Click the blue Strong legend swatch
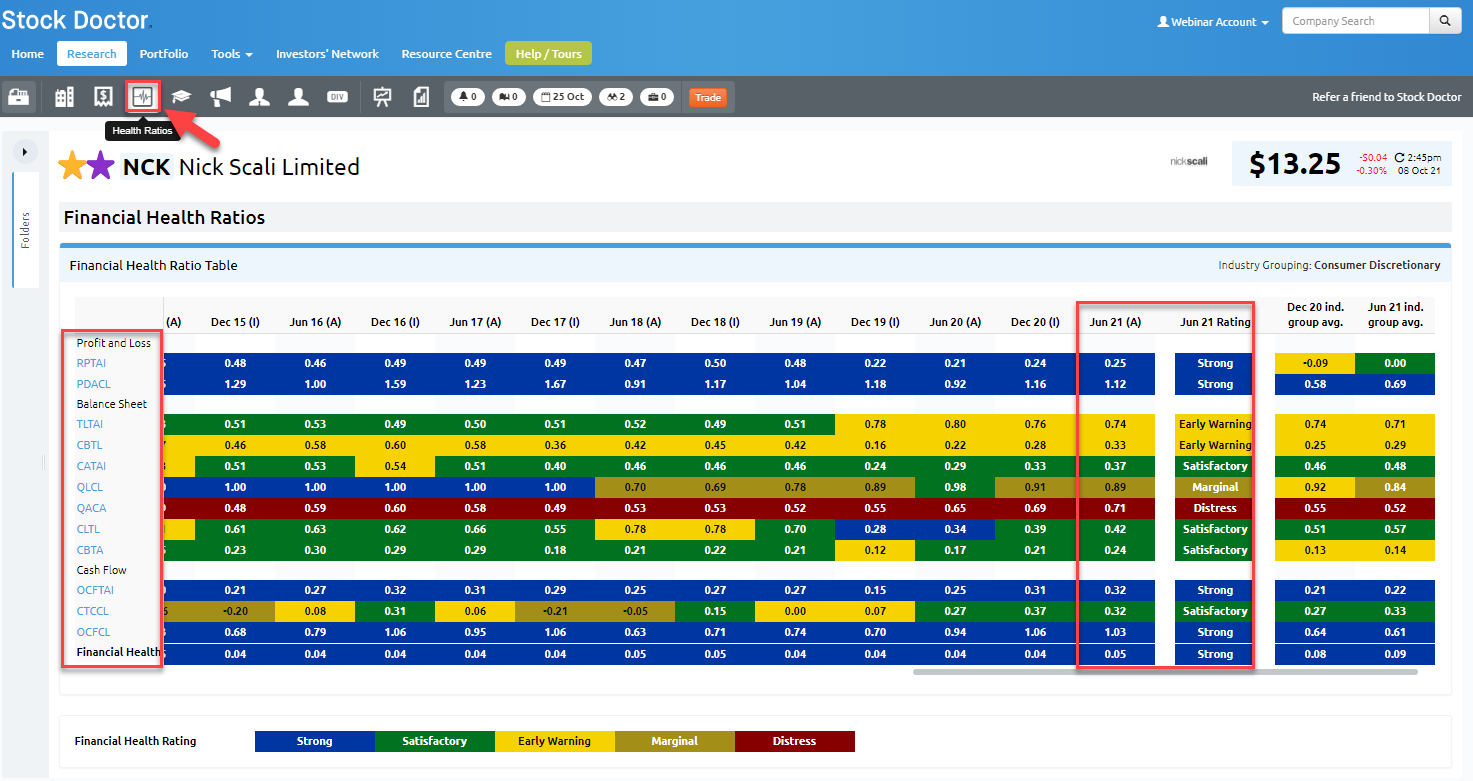The height and width of the screenshot is (781, 1473). (314, 741)
